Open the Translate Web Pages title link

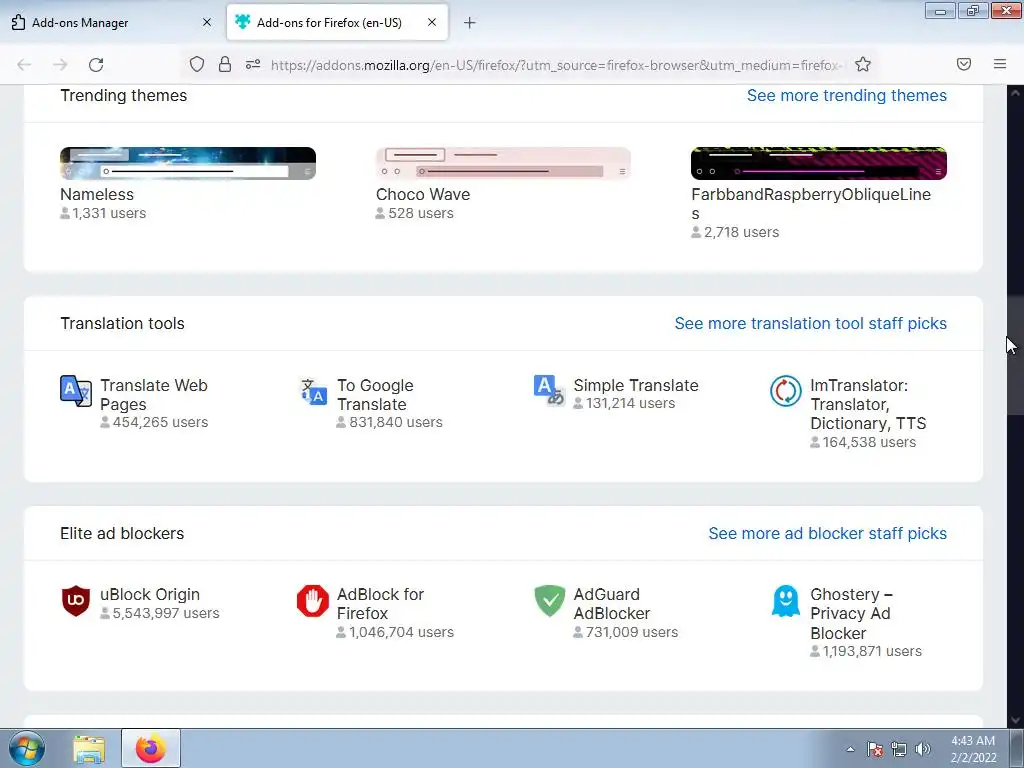click(153, 394)
